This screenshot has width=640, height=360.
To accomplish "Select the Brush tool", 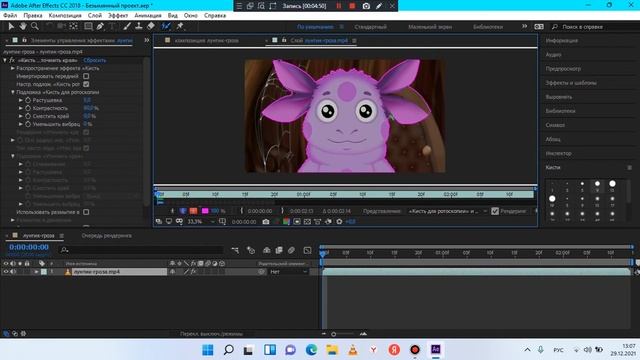I will [127, 26].
